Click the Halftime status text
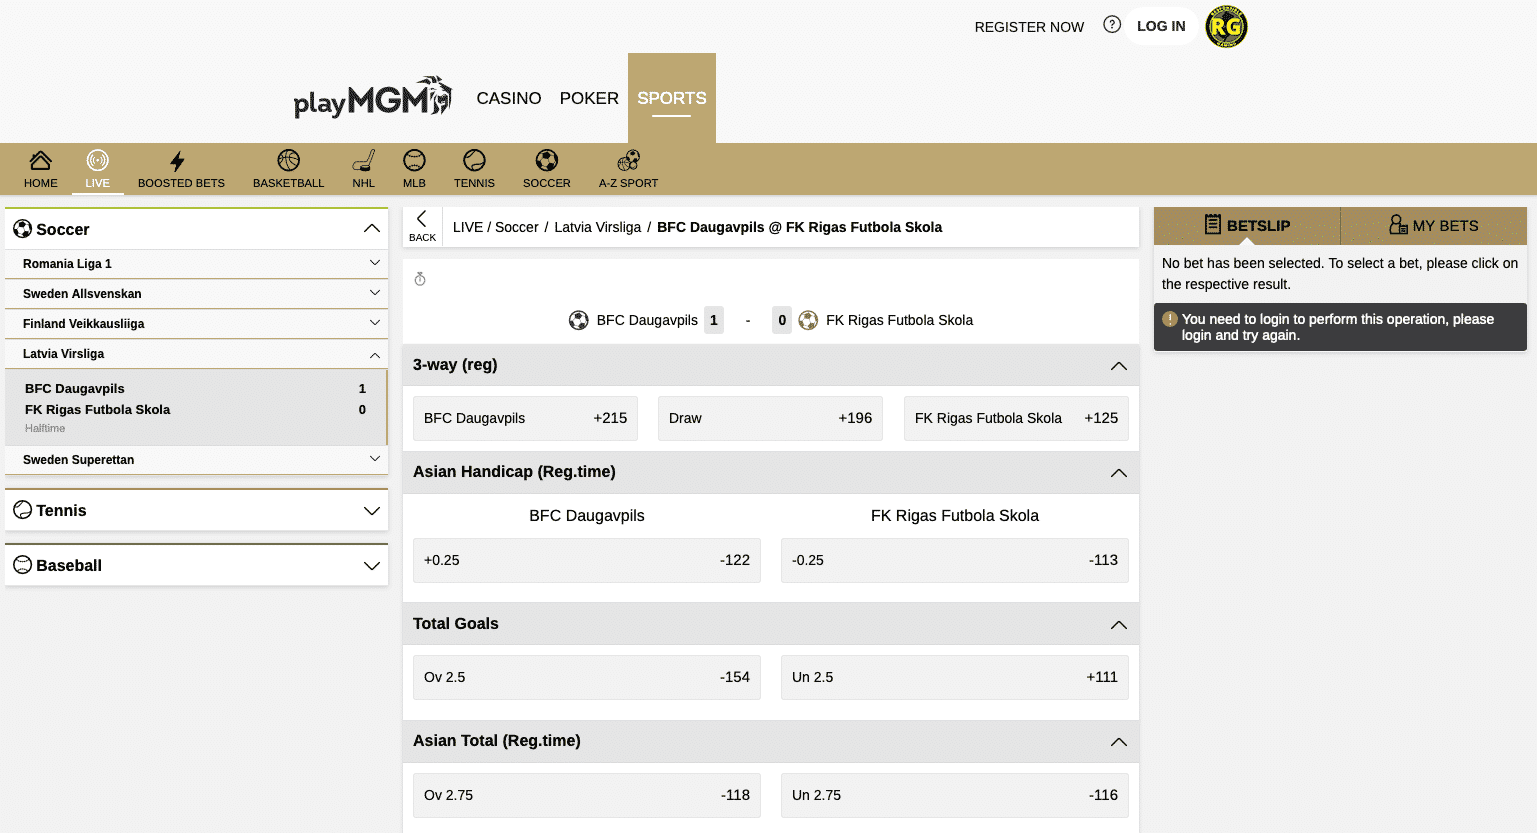The width and height of the screenshot is (1537, 833). 45,428
